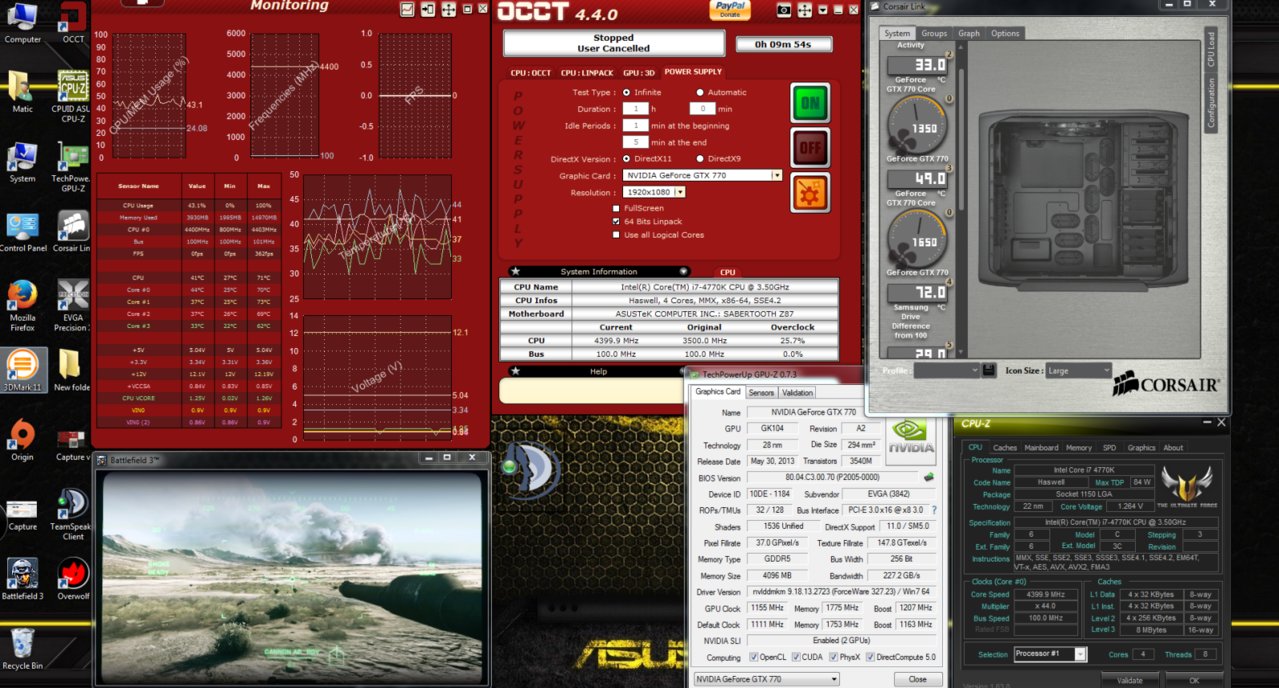
Task: Launch Mozilla Firefox from the desktop
Action: point(22,305)
